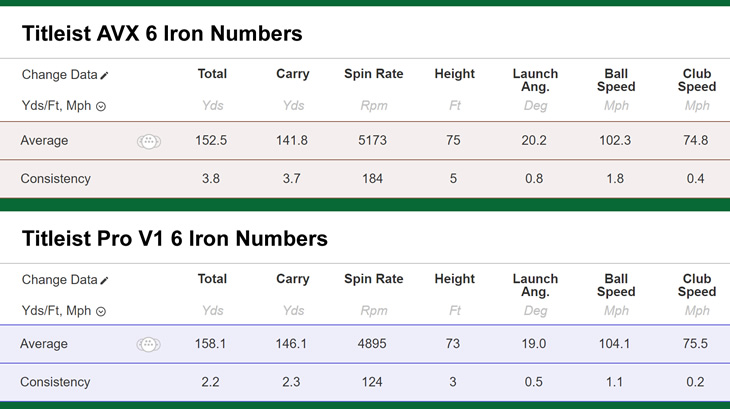Select Total column header in AVX table
730x409 pixels.
point(212,74)
